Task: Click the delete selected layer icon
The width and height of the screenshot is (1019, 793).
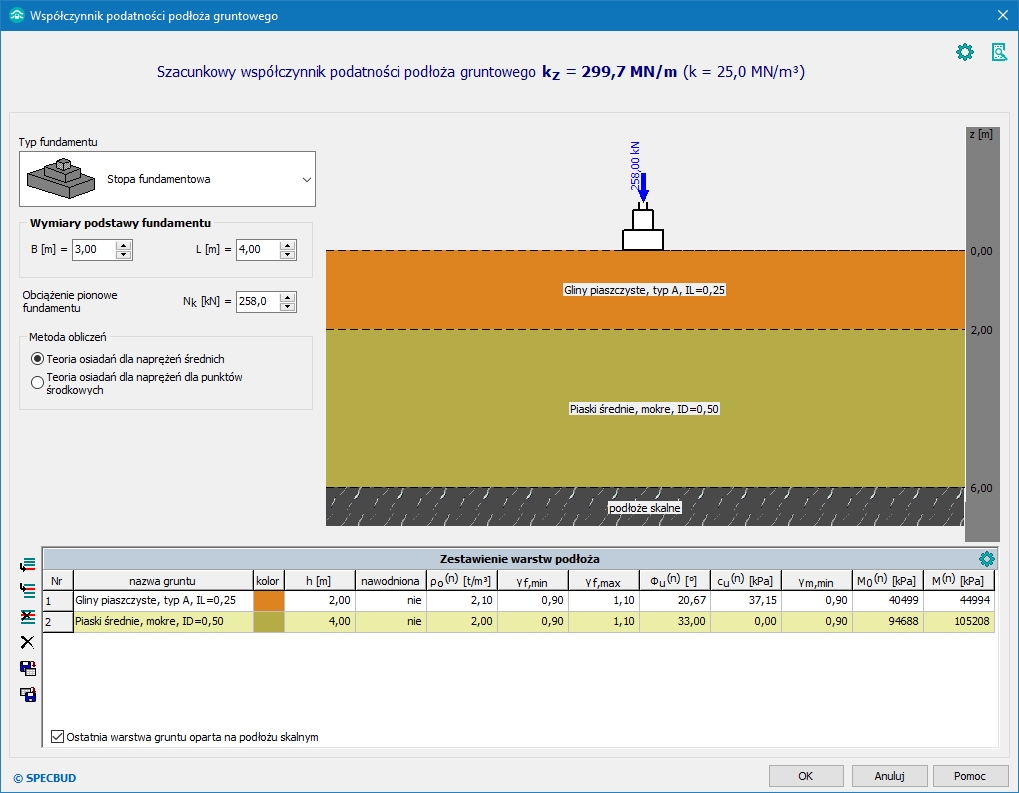Action: pyautogui.click(x=27, y=616)
